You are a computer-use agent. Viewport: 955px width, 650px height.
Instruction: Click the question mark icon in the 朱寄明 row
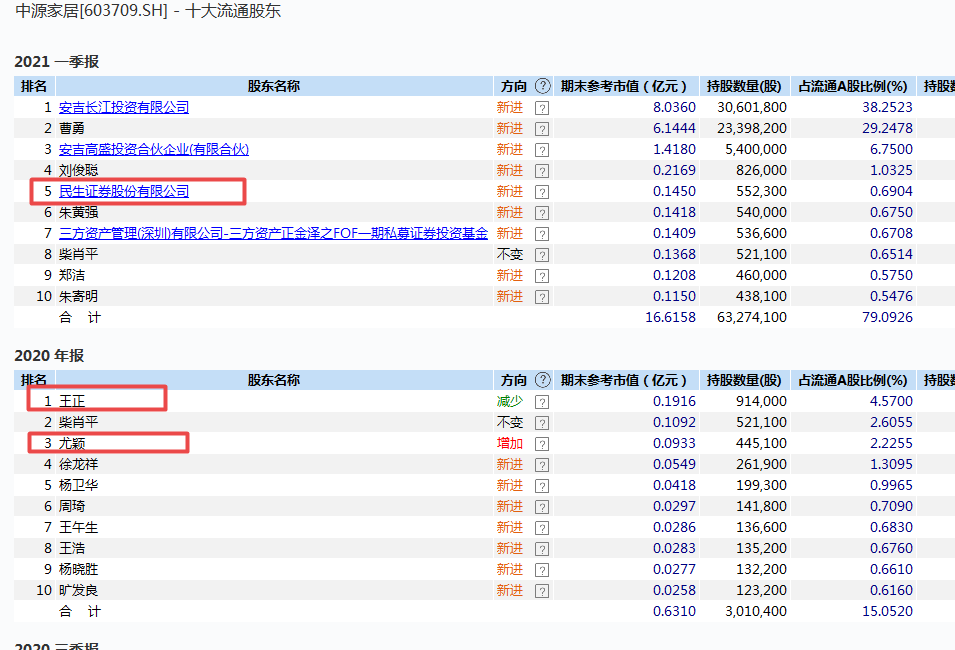pos(542,297)
